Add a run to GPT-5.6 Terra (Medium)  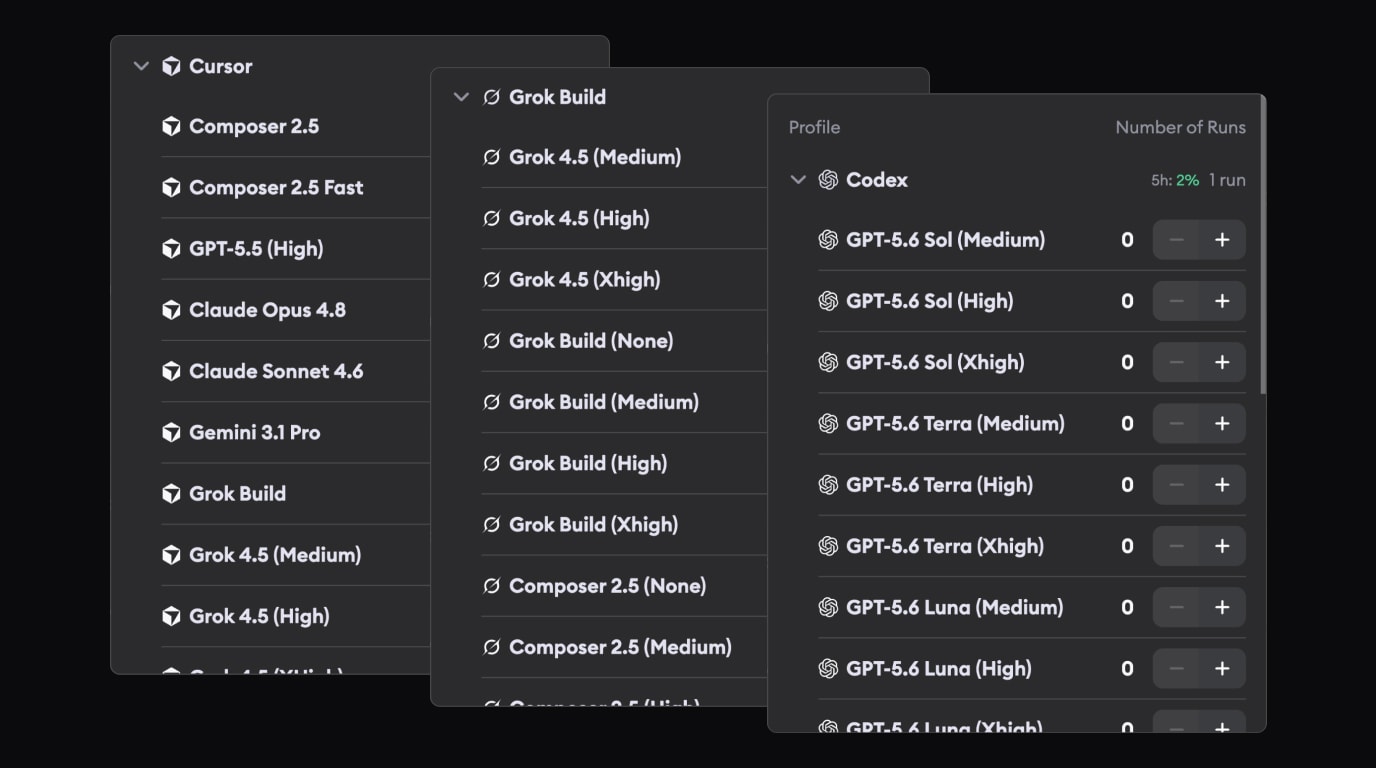point(1222,423)
